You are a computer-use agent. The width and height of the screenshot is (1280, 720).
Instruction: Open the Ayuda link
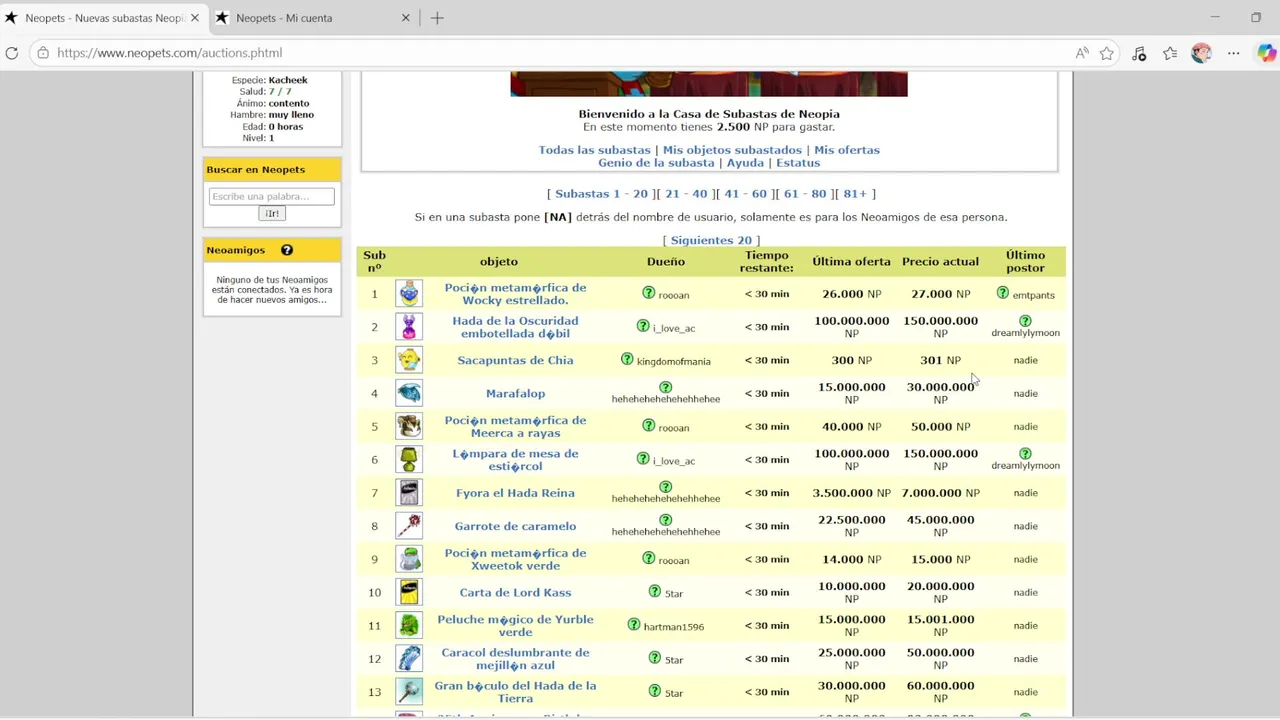pyautogui.click(x=745, y=163)
